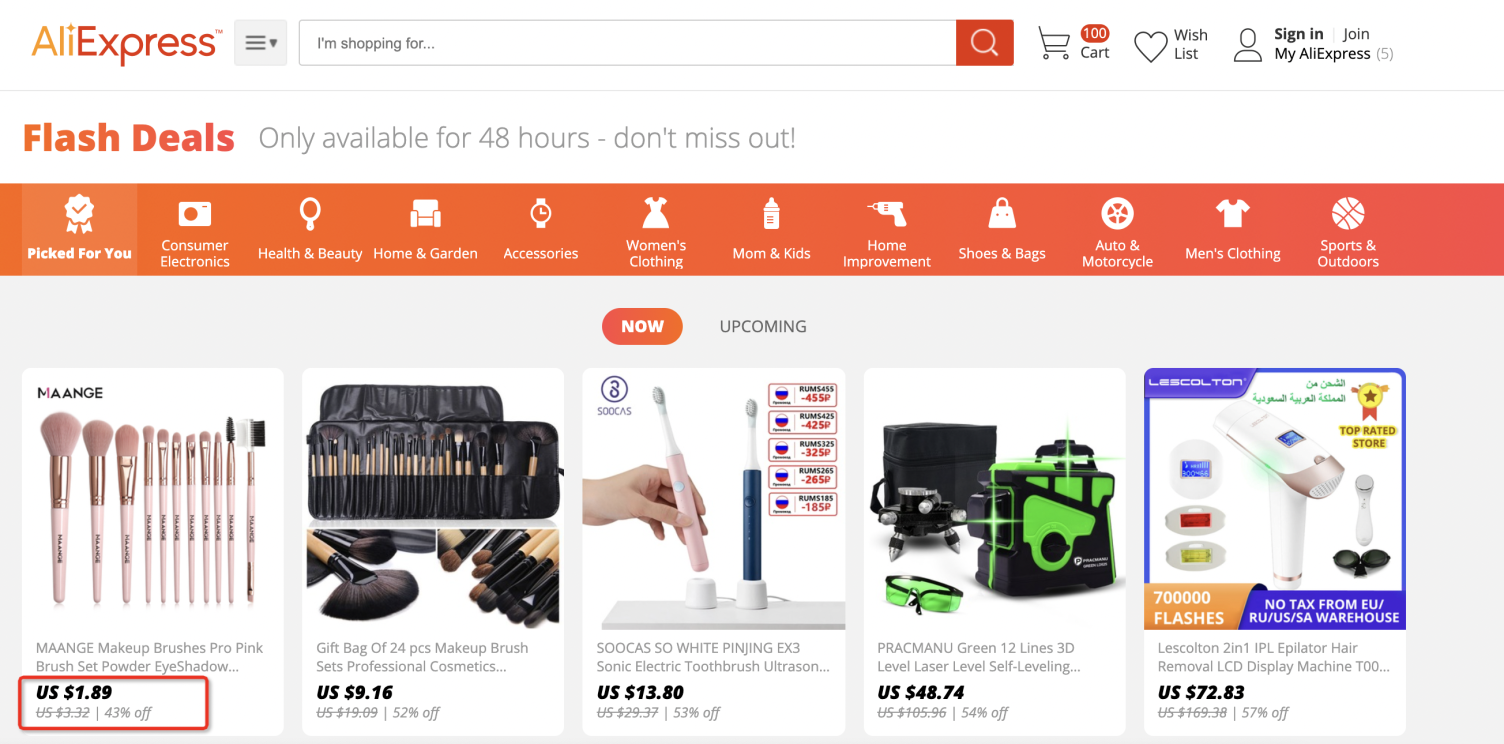Select the Consumer Electronics camera icon

tap(195, 213)
